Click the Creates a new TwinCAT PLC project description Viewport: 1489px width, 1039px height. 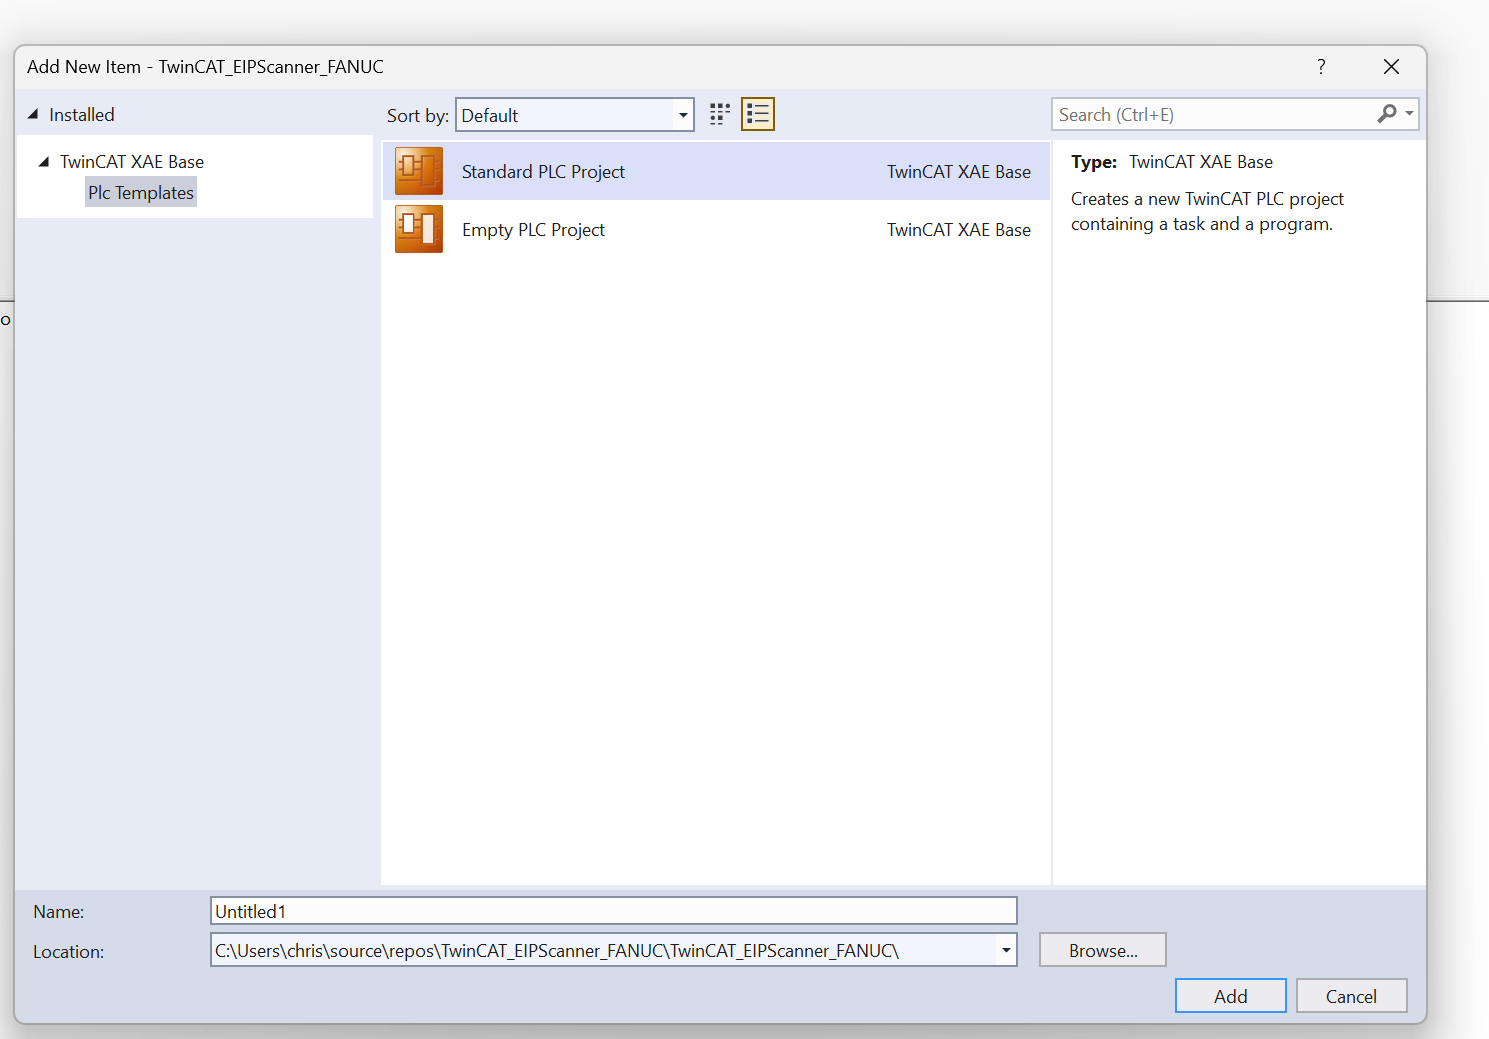click(1207, 211)
